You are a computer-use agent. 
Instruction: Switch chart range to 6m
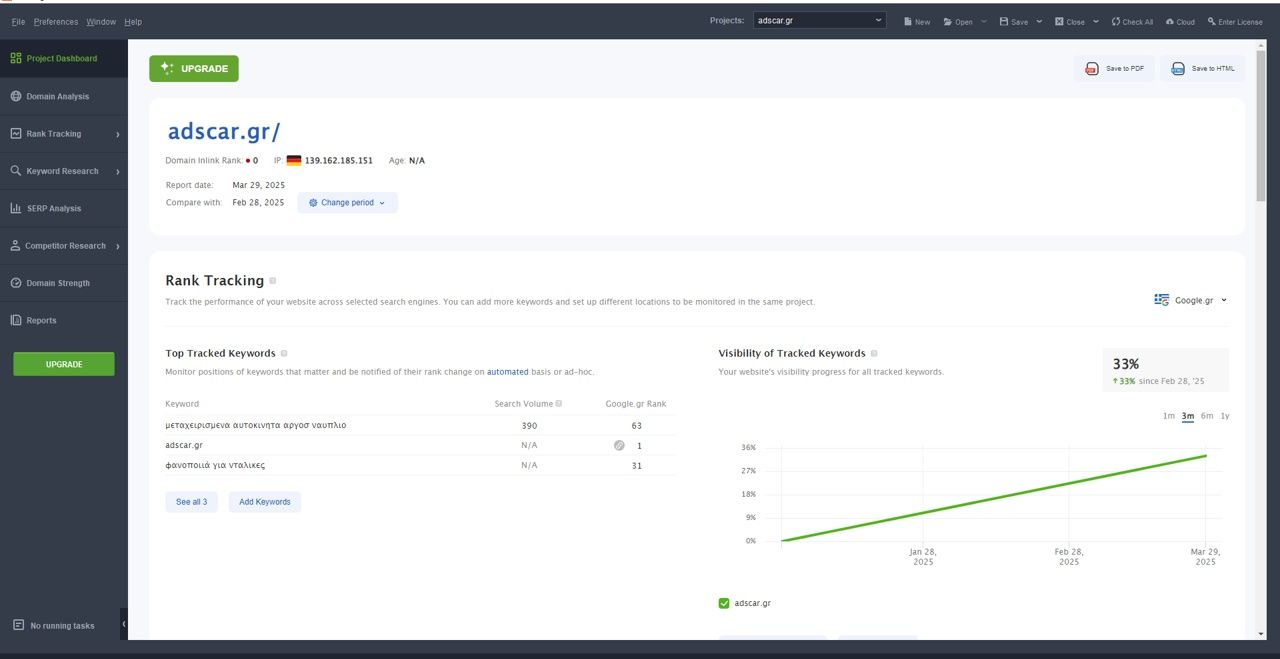[1207, 416]
